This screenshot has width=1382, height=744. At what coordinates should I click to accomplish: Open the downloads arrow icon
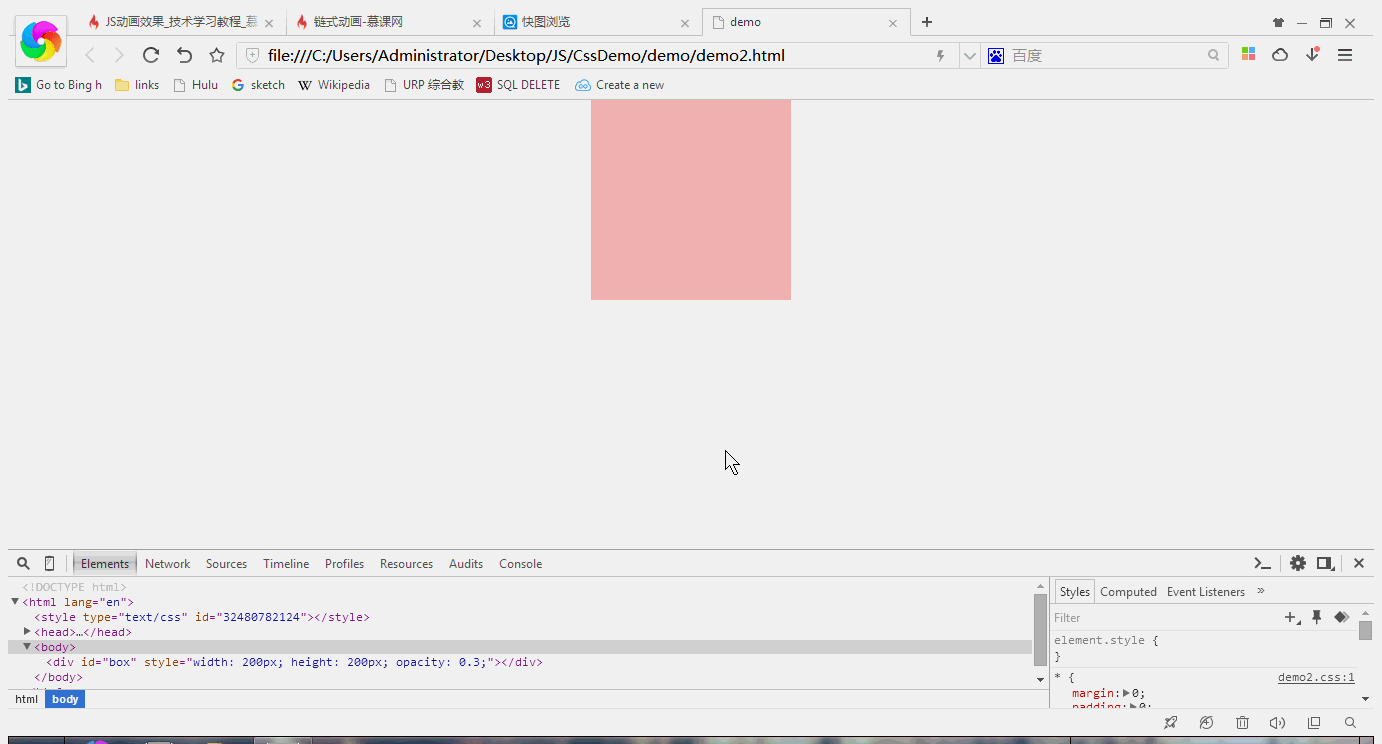1313,55
